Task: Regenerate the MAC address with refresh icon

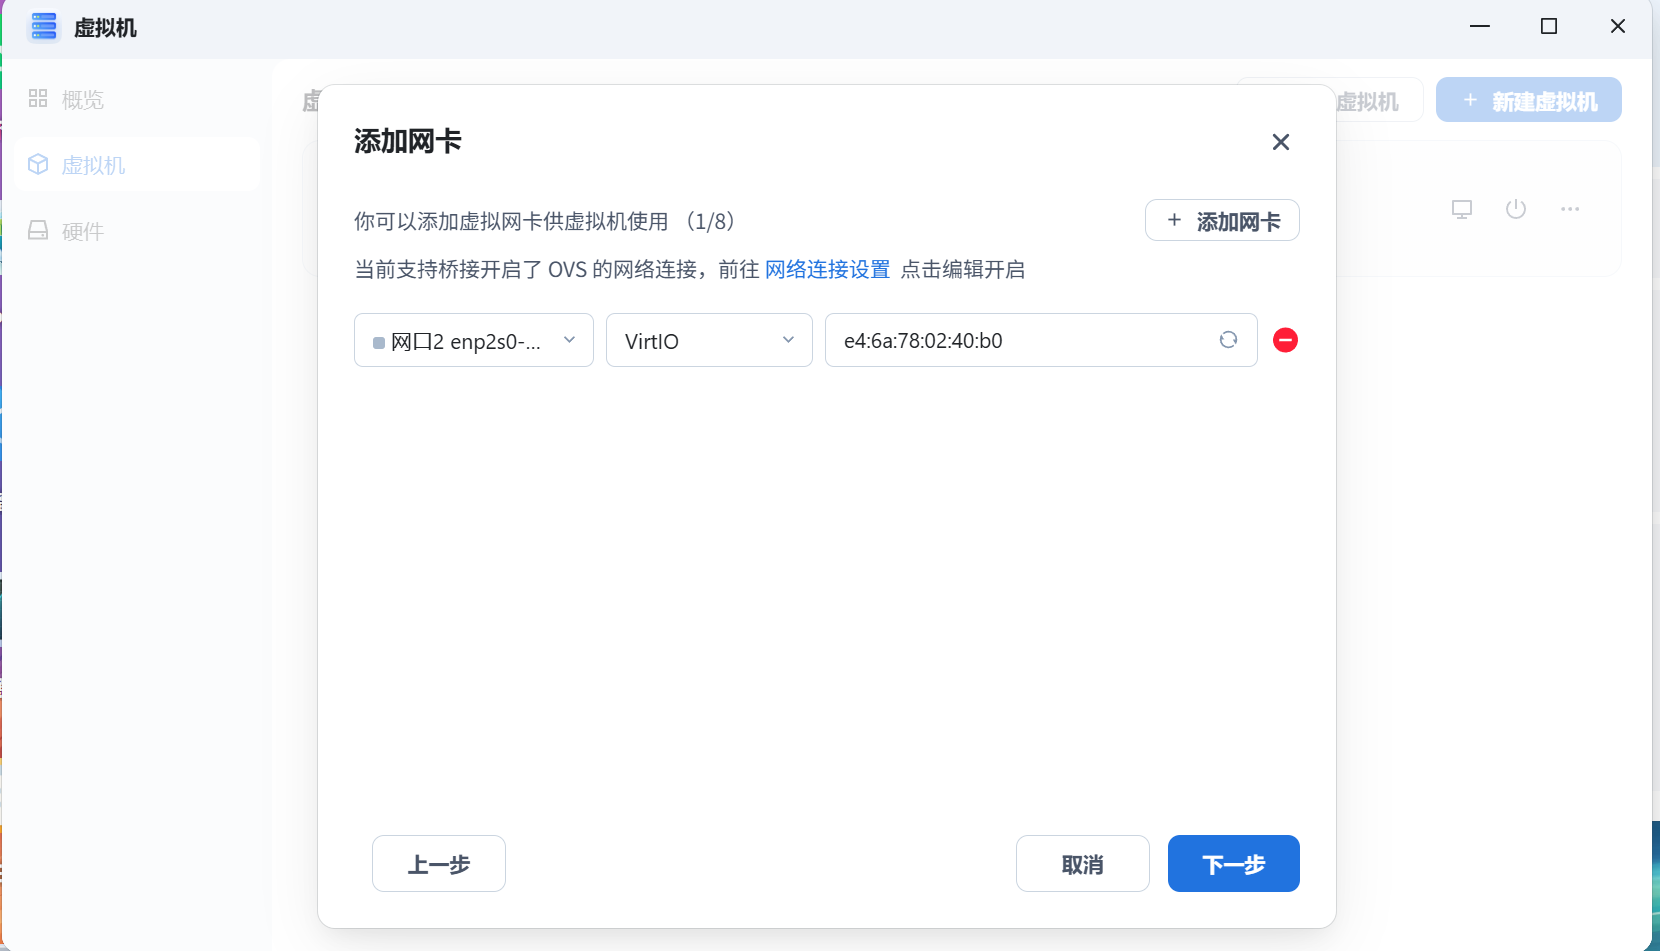Action: click(x=1229, y=340)
